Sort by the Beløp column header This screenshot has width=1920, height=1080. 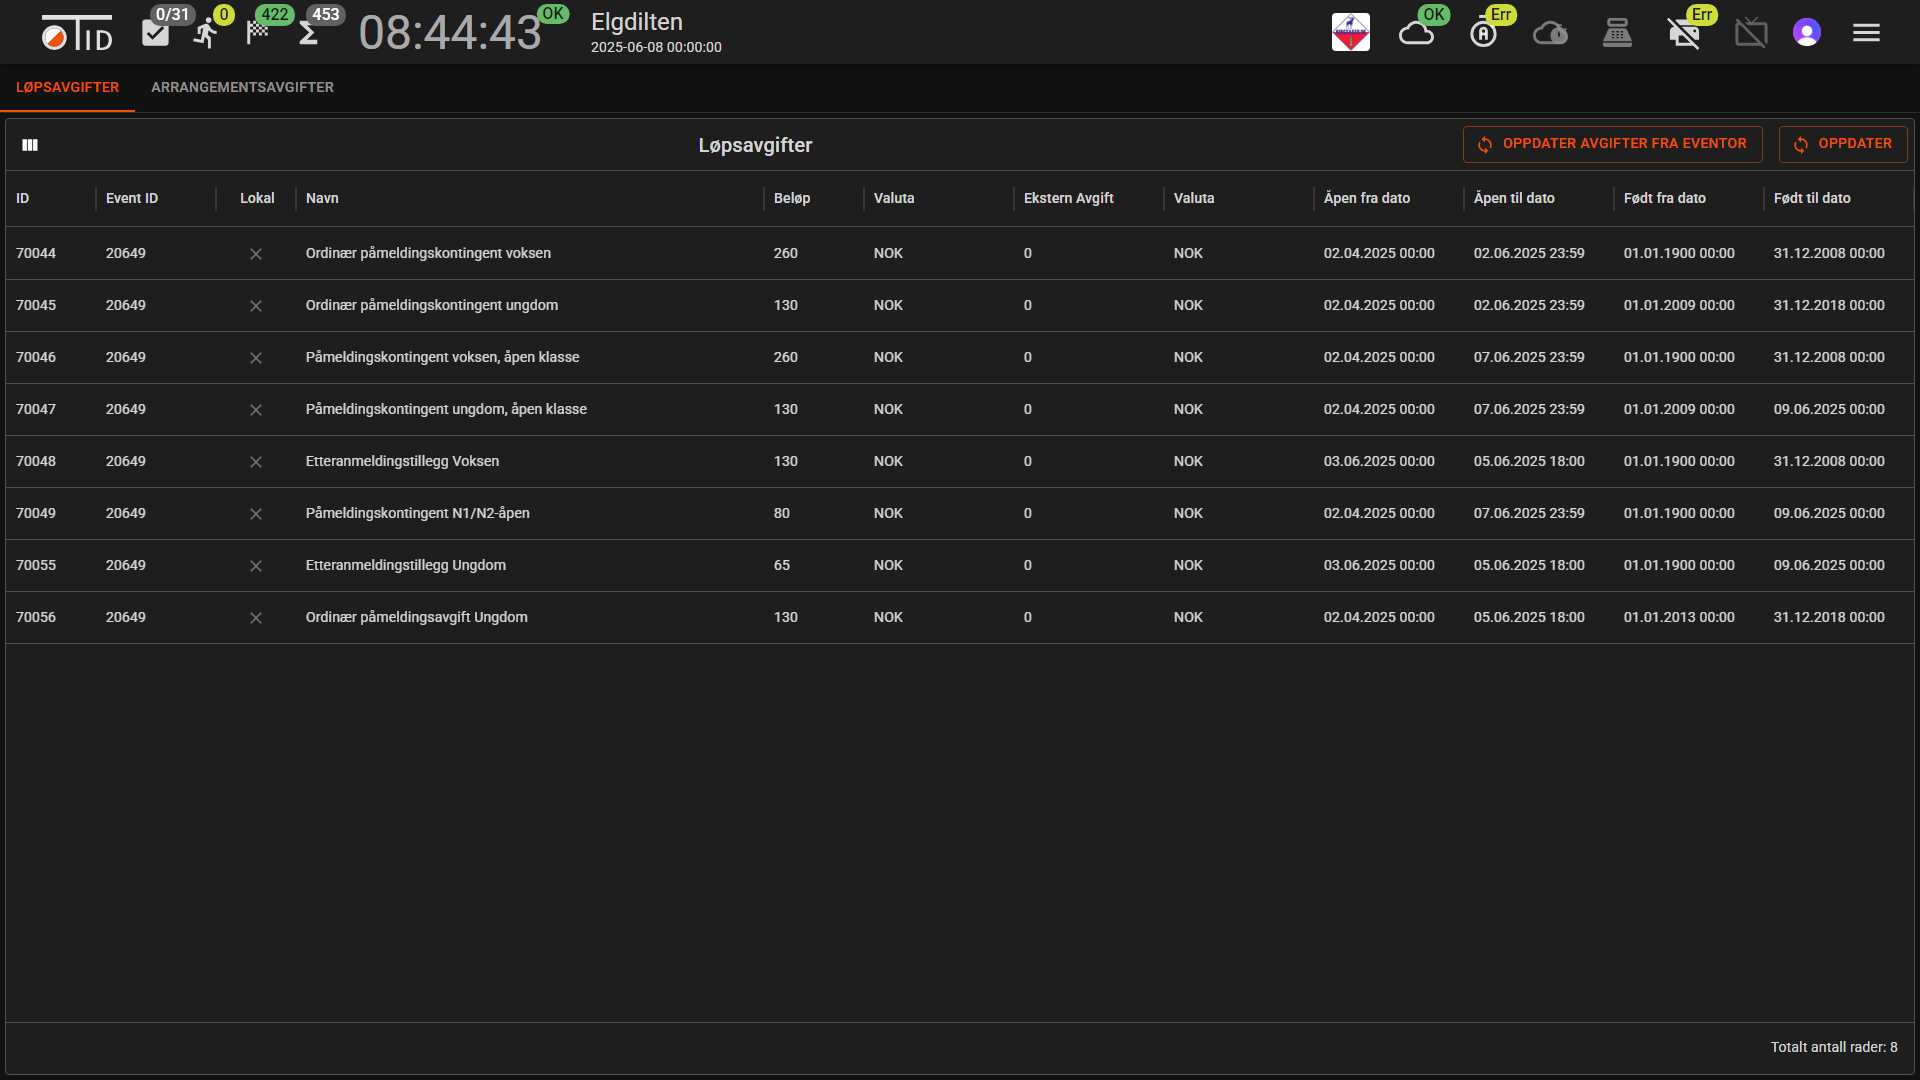pyautogui.click(x=791, y=198)
